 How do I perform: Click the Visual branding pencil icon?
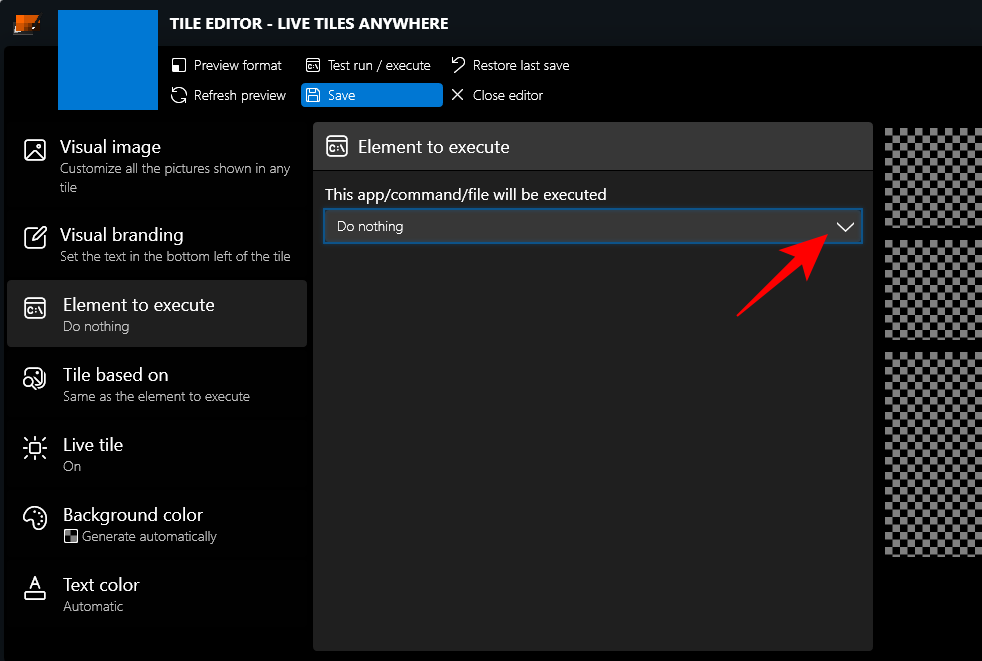click(35, 237)
